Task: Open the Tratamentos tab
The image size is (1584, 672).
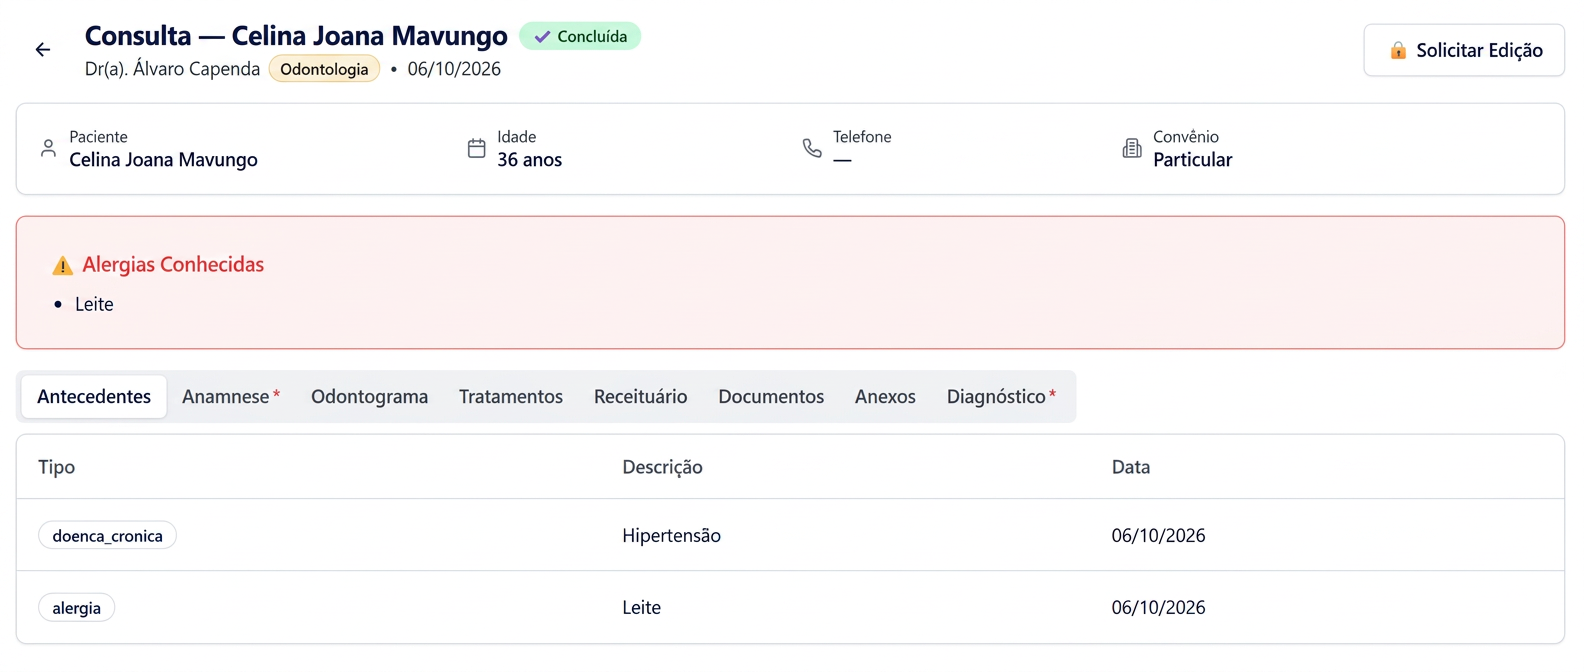Action: [511, 397]
